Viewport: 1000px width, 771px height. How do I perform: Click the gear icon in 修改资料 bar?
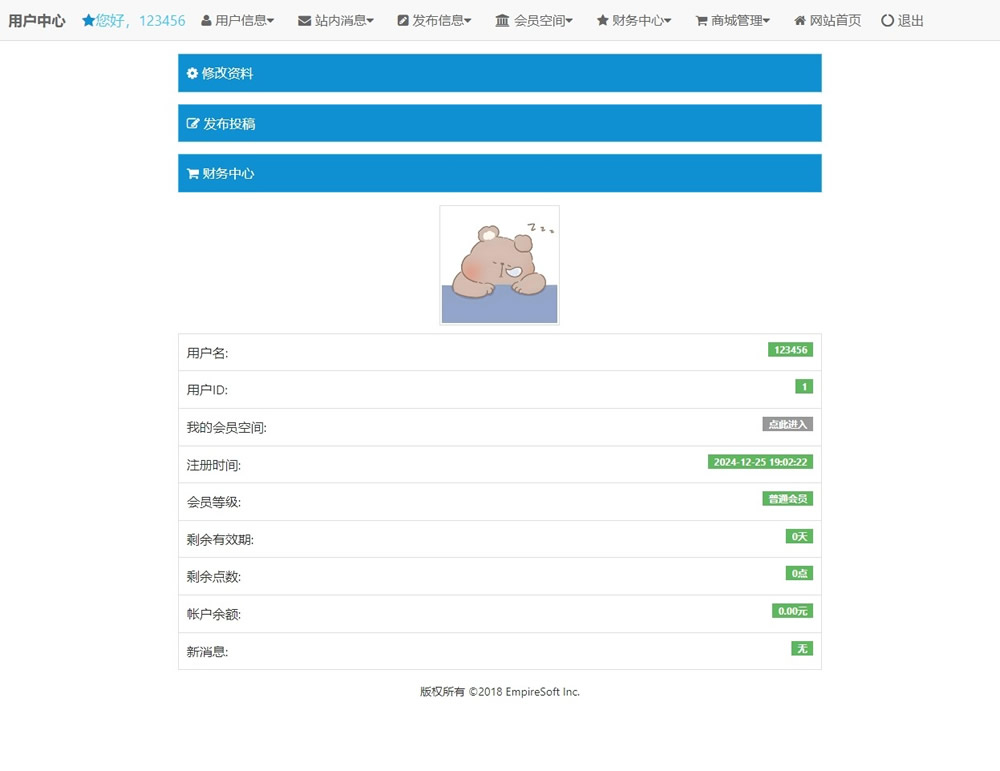coord(192,73)
